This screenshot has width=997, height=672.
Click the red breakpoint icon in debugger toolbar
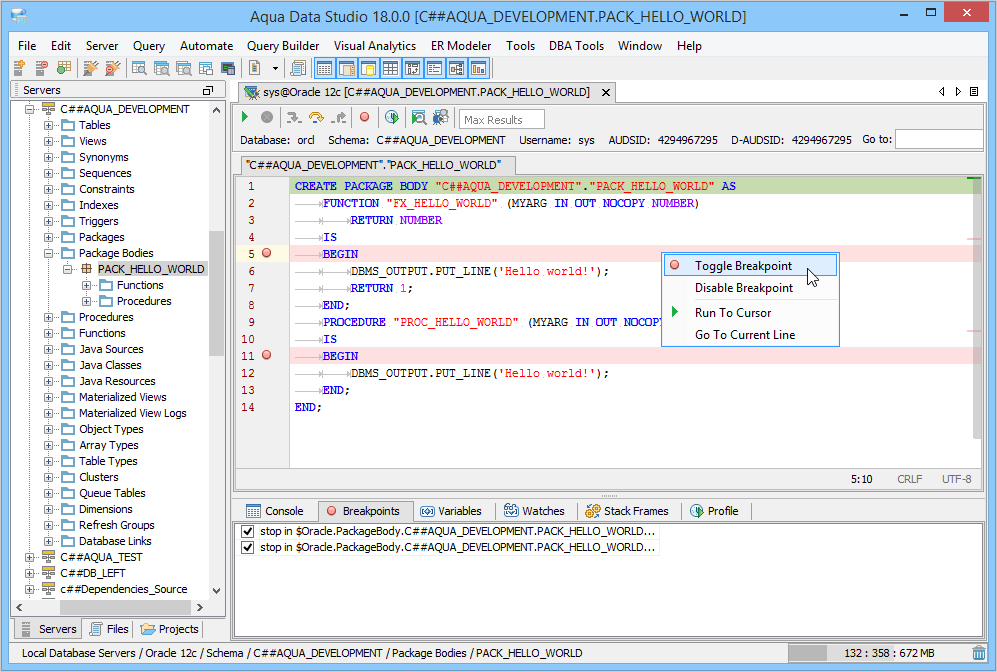click(365, 118)
